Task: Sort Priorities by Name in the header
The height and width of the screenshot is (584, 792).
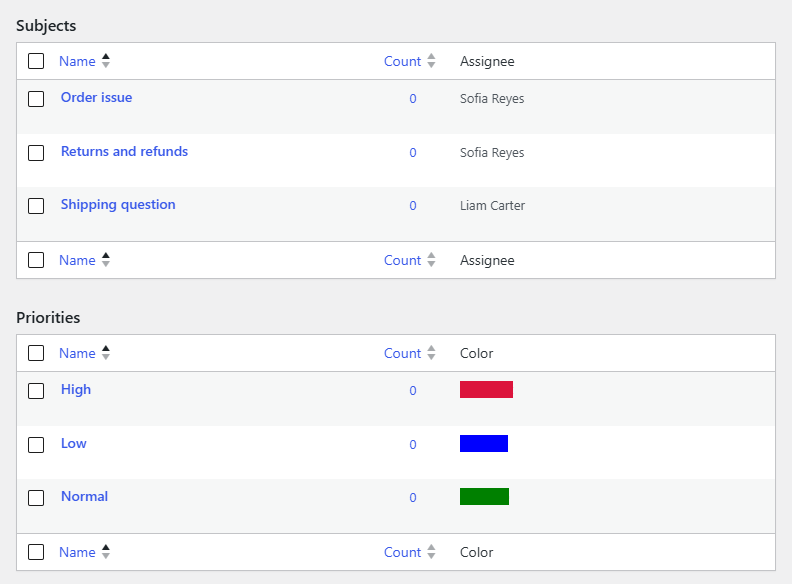Action: [77, 353]
